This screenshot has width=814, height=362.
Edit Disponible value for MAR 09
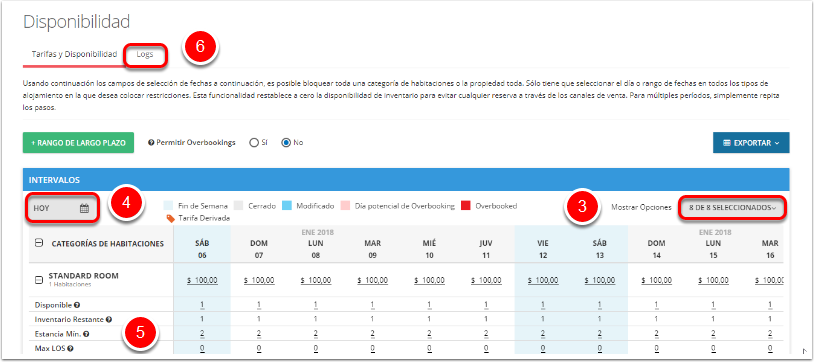tap(372, 305)
